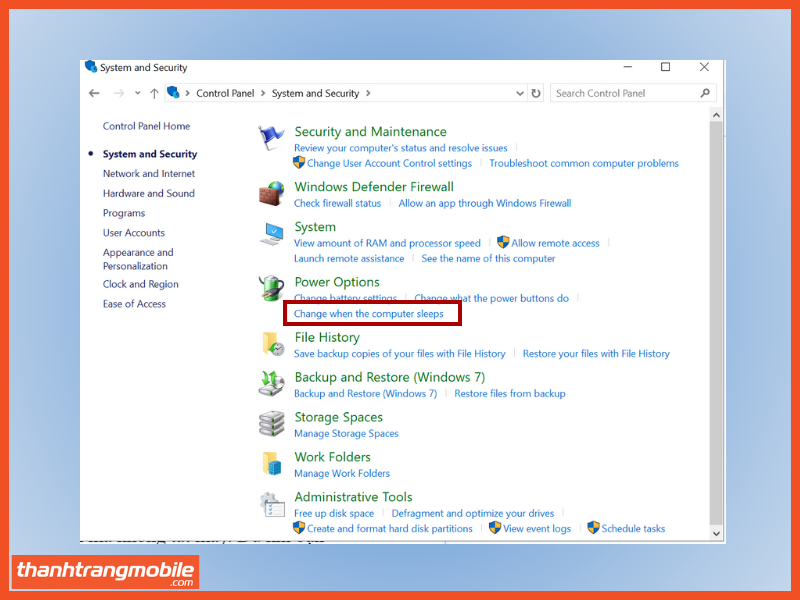
Task: Open Power Options battery icon
Action: pyautogui.click(x=271, y=288)
